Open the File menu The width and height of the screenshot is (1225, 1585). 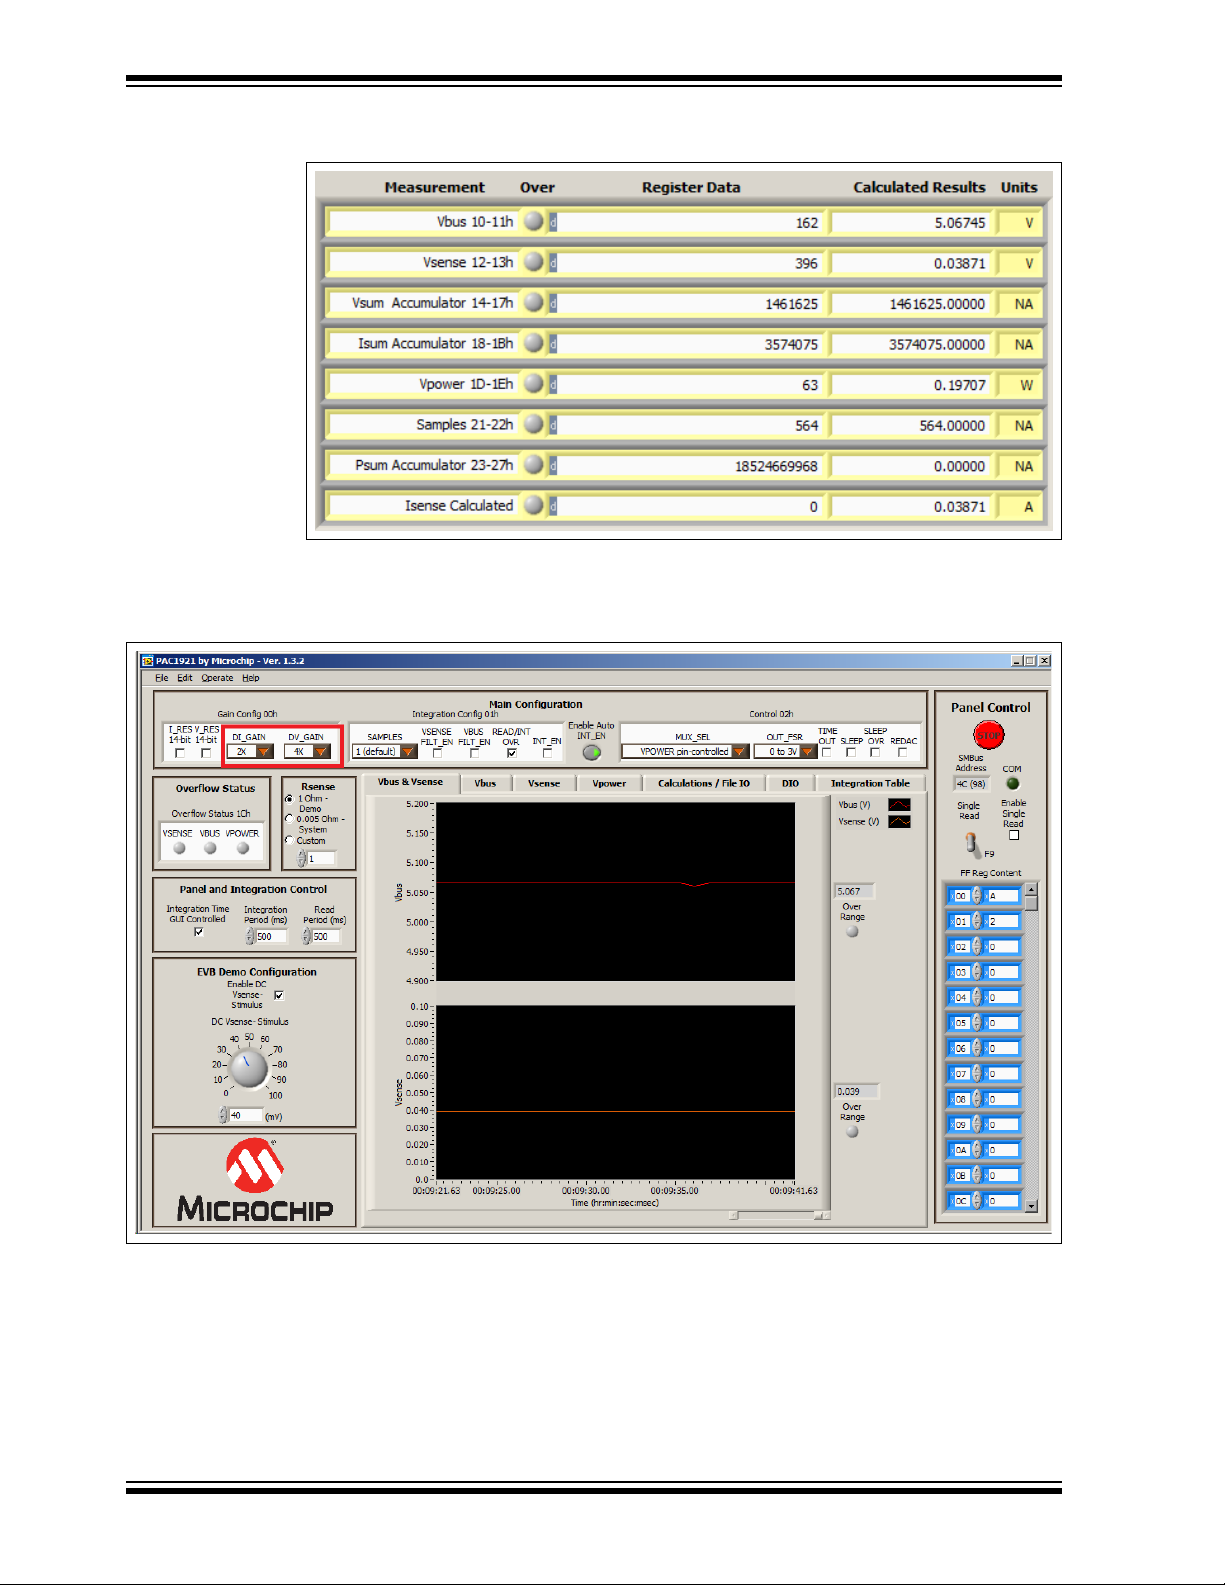point(162,678)
